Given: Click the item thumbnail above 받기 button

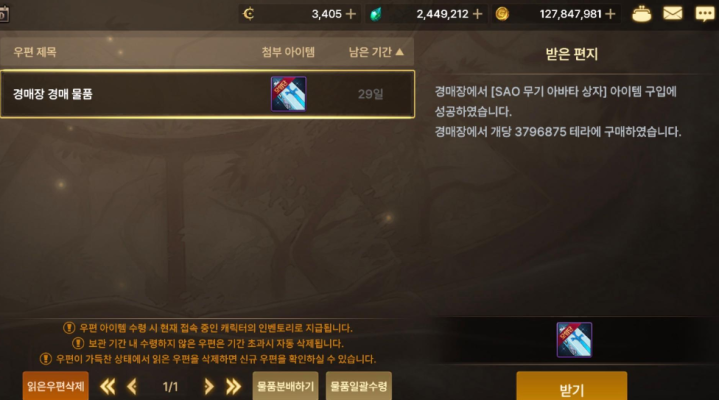Looking at the screenshot, I should (x=574, y=340).
